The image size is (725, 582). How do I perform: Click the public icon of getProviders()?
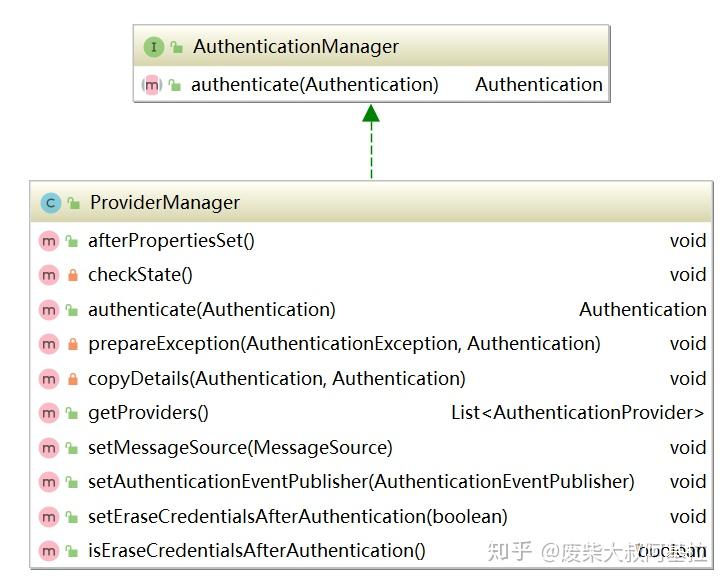pos(71,413)
